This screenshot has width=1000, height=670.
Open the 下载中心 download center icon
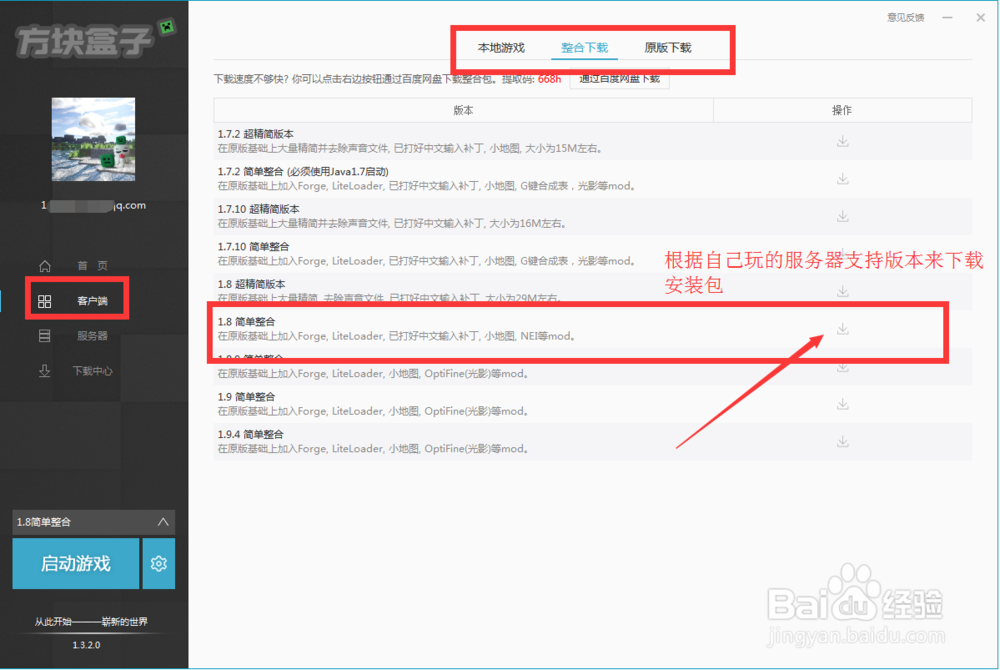click(x=45, y=370)
